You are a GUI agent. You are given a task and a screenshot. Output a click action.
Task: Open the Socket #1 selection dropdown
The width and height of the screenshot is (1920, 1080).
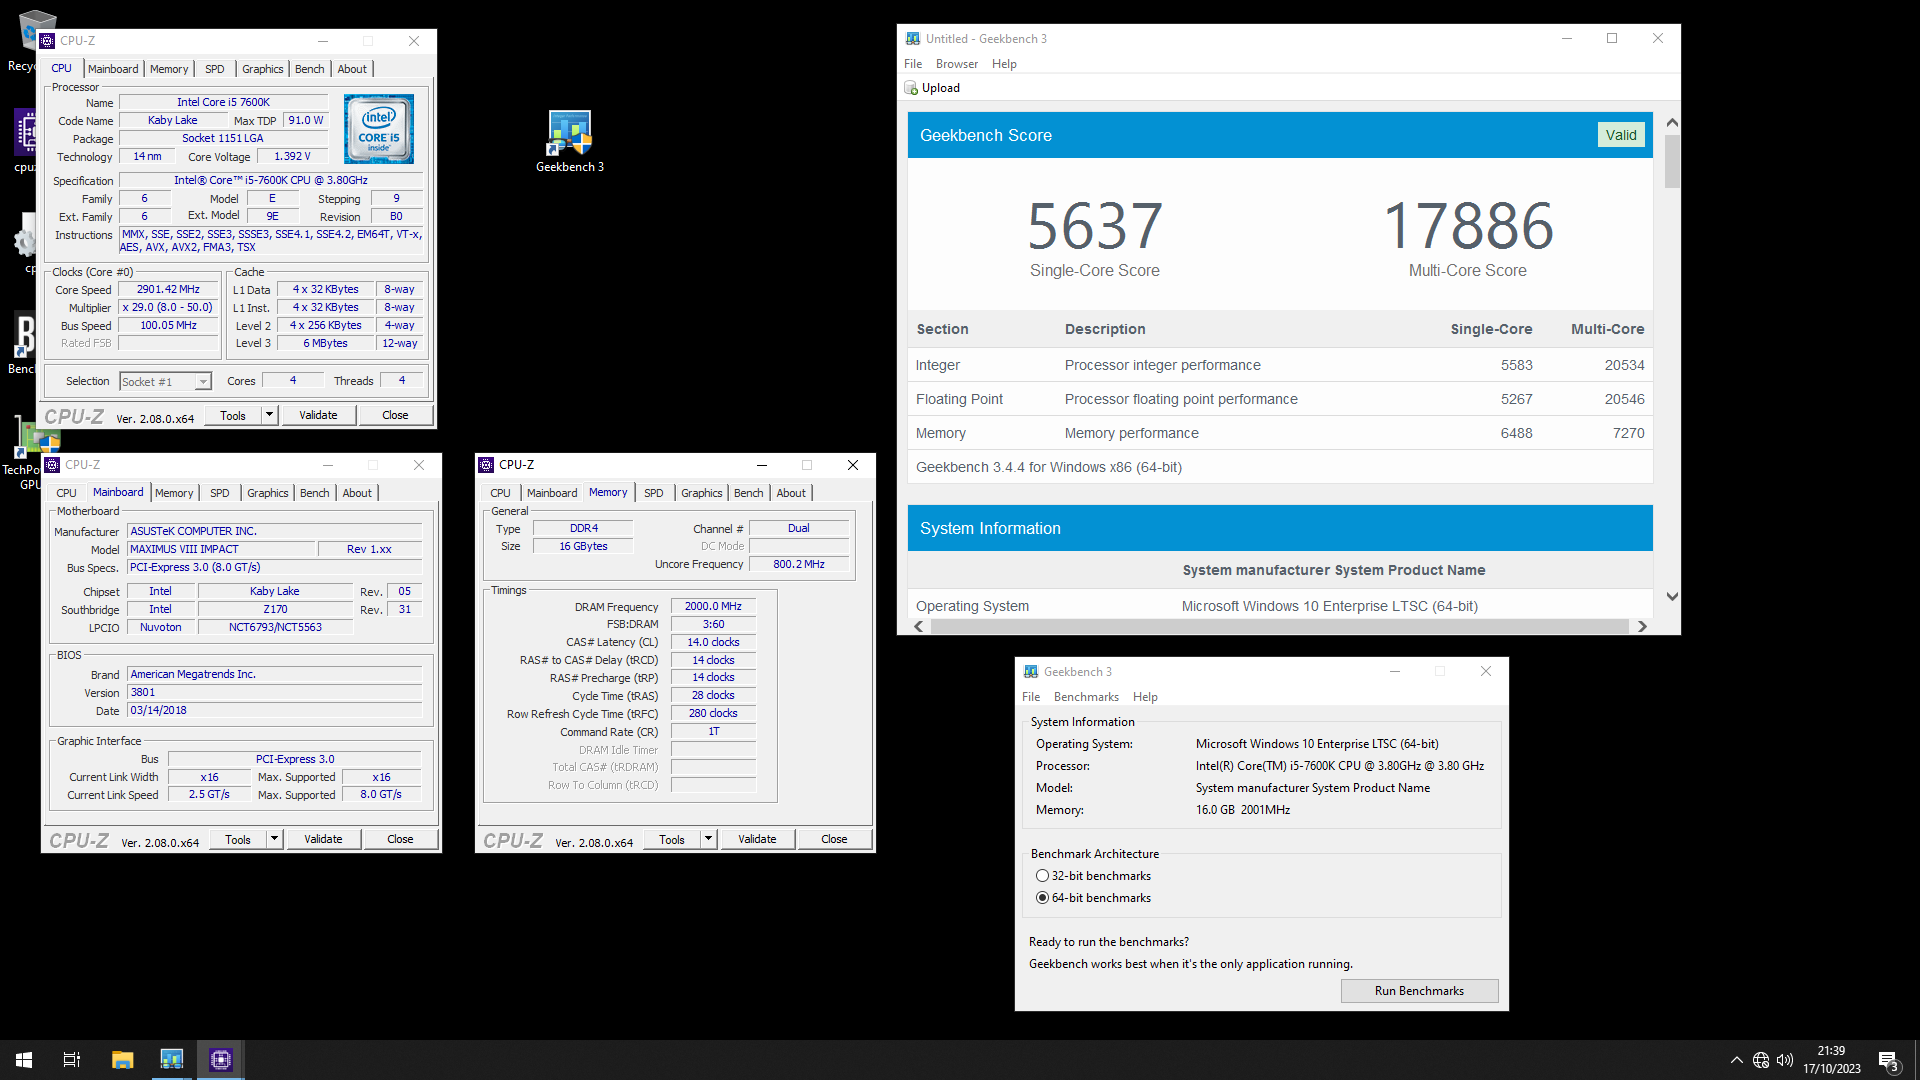203,382
